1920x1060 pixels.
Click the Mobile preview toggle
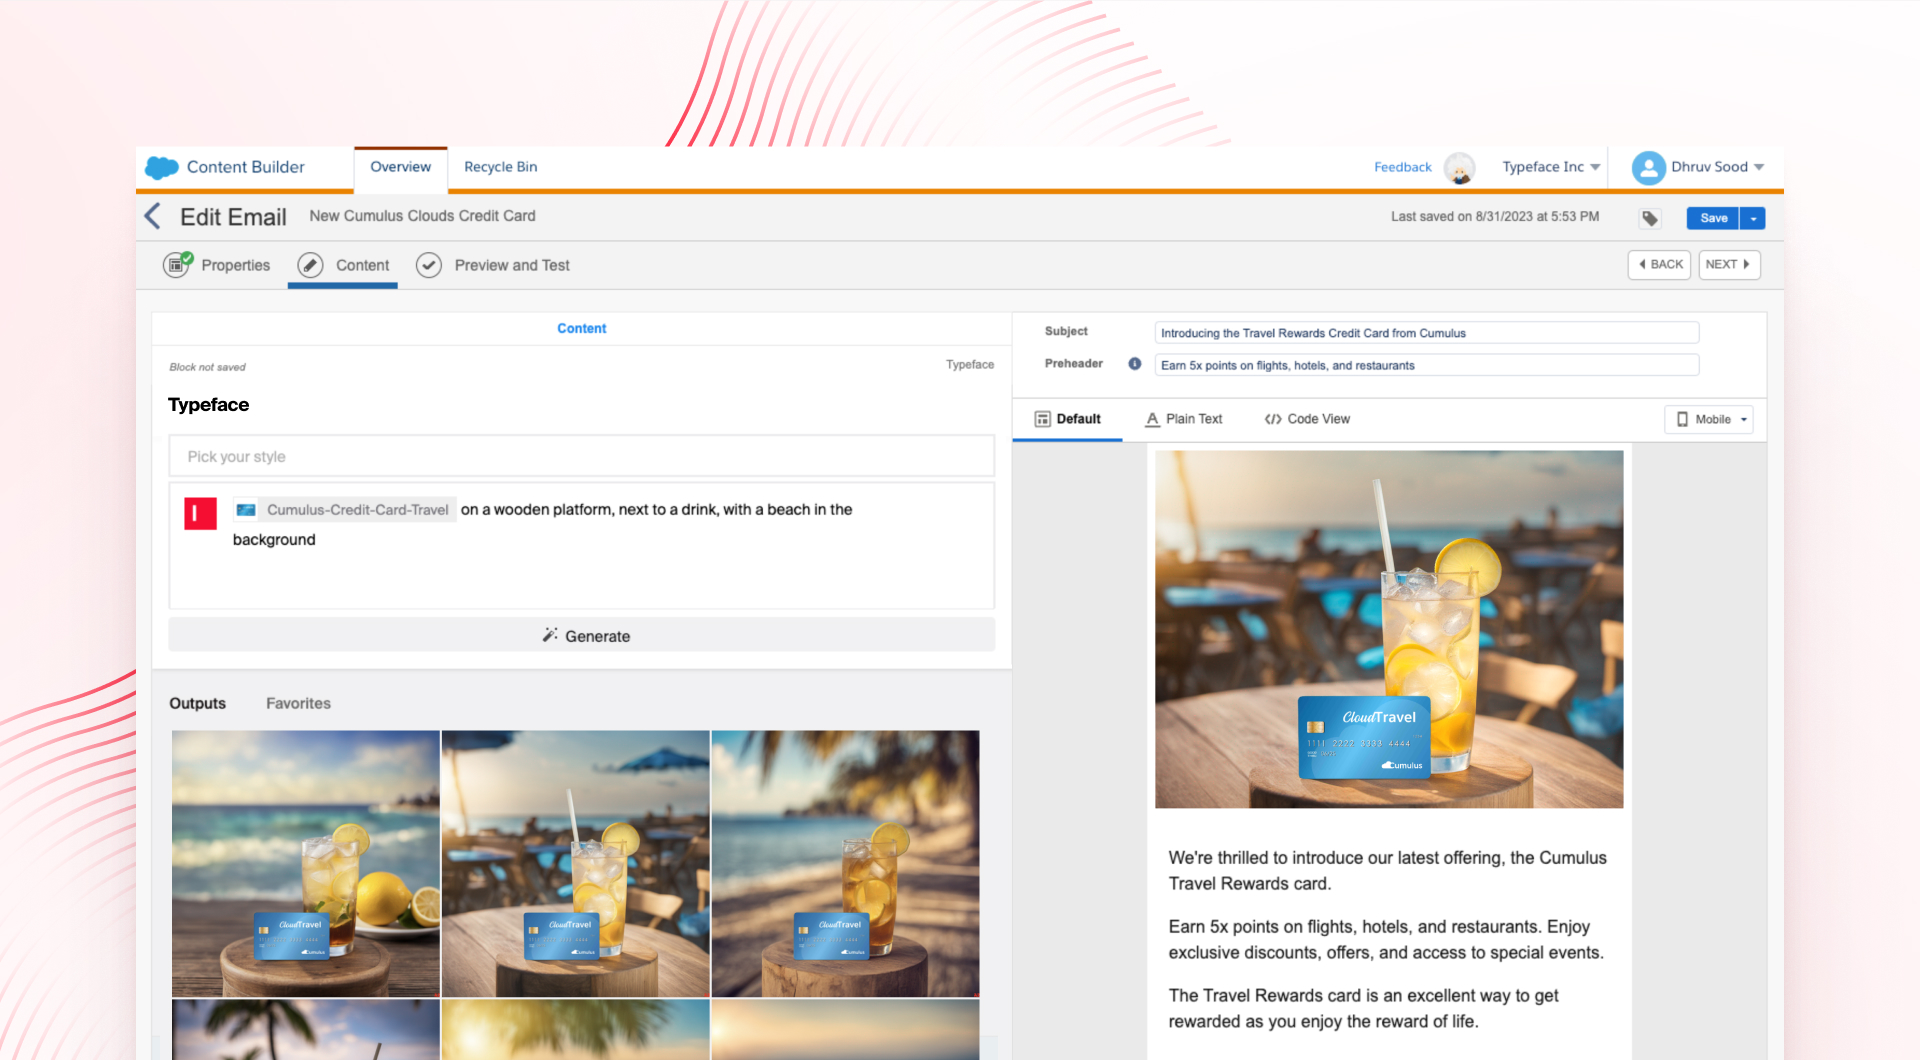[1708, 419]
